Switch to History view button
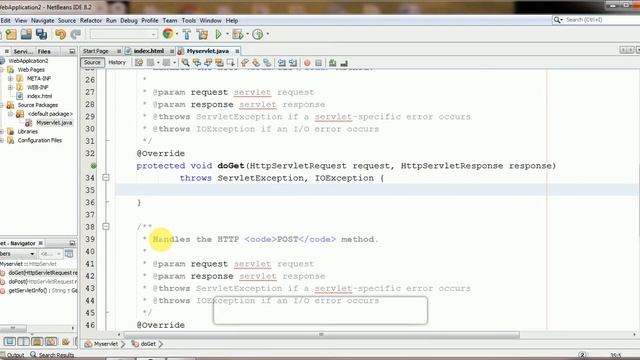 tap(117, 62)
